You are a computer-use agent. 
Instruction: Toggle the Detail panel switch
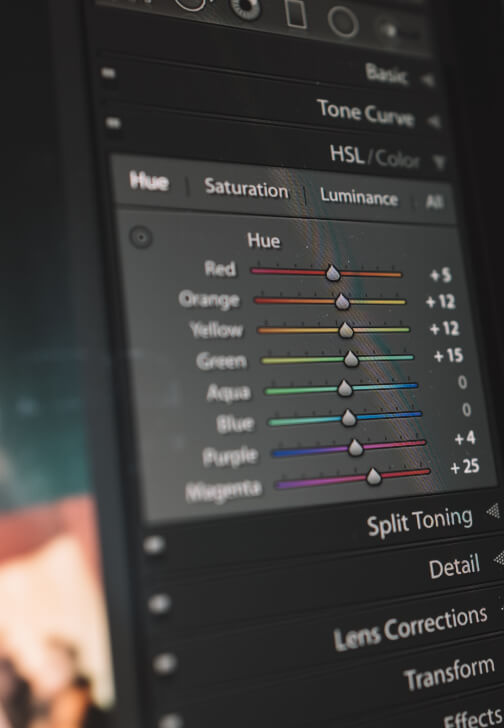click(x=159, y=604)
